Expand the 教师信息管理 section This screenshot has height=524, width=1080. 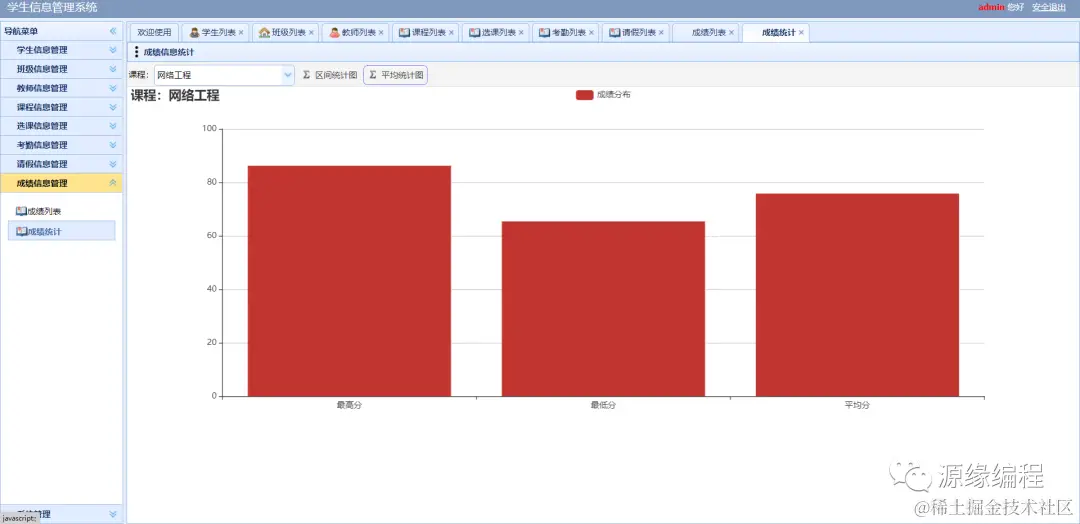[113, 88]
